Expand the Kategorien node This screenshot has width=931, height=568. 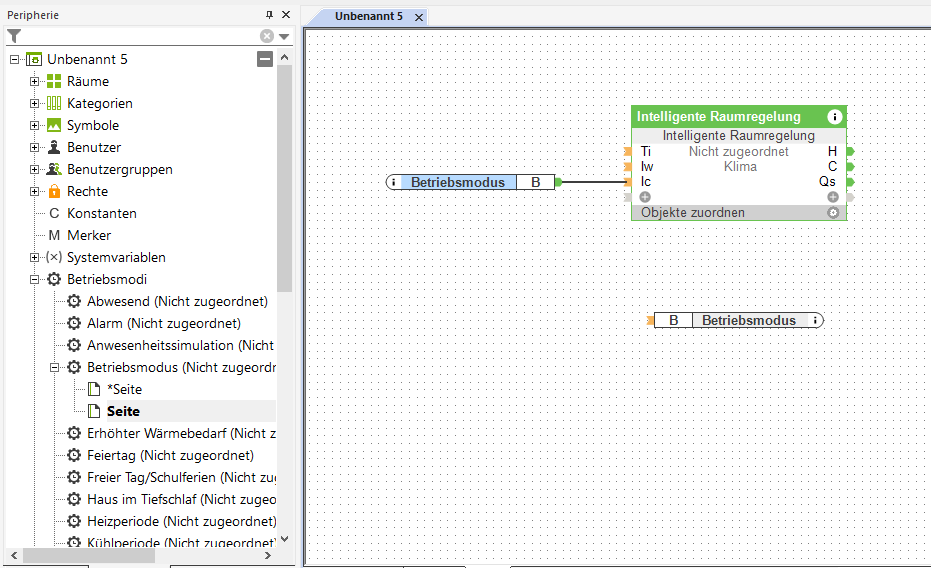[x=34, y=103]
